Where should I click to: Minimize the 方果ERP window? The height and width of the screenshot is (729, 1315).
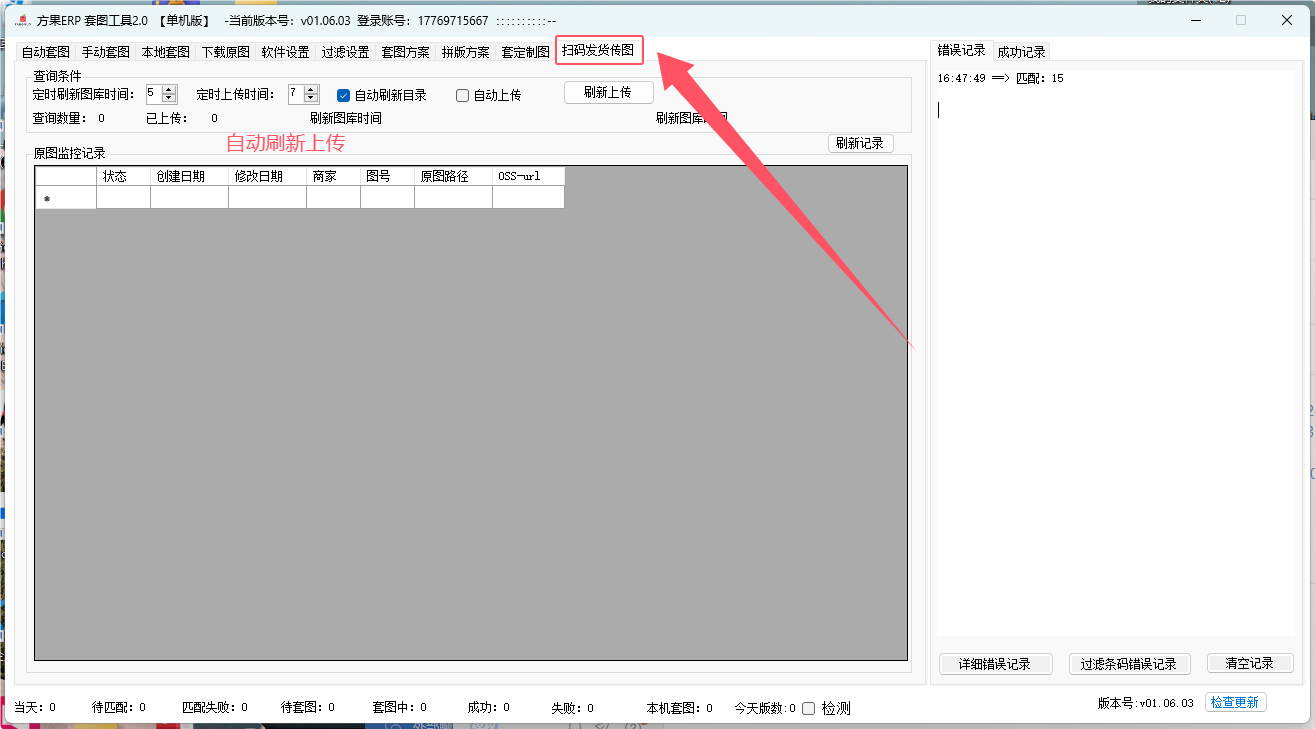(x=1195, y=20)
